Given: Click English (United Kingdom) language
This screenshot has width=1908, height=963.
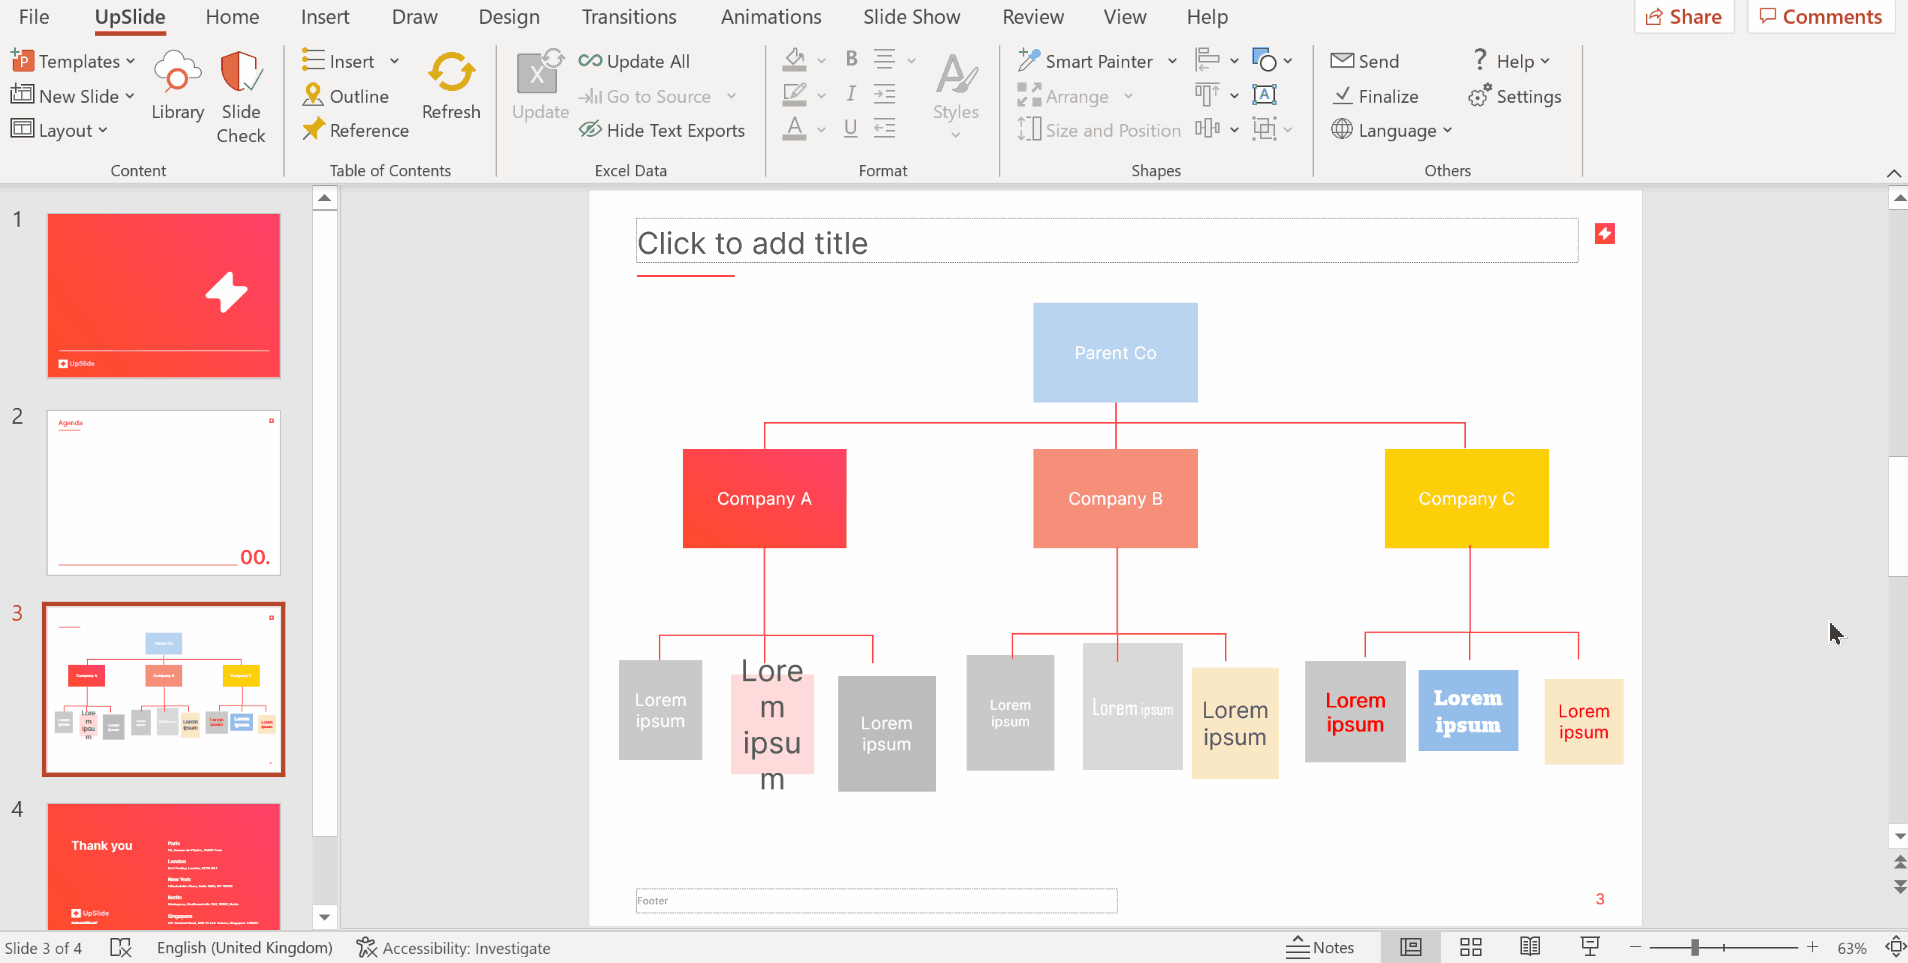Looking at the screenshot, I should click(x=245, y=948).
